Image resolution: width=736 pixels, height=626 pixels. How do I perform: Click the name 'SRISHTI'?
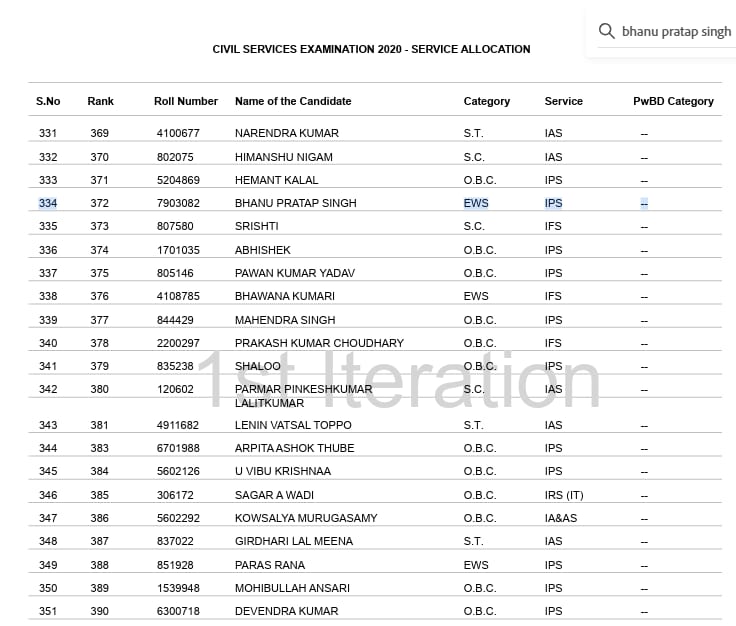(257, 226)
